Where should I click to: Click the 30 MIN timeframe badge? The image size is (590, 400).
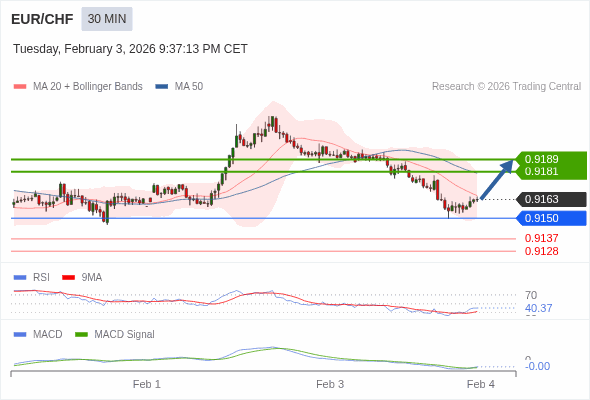[x=107, y=19]
